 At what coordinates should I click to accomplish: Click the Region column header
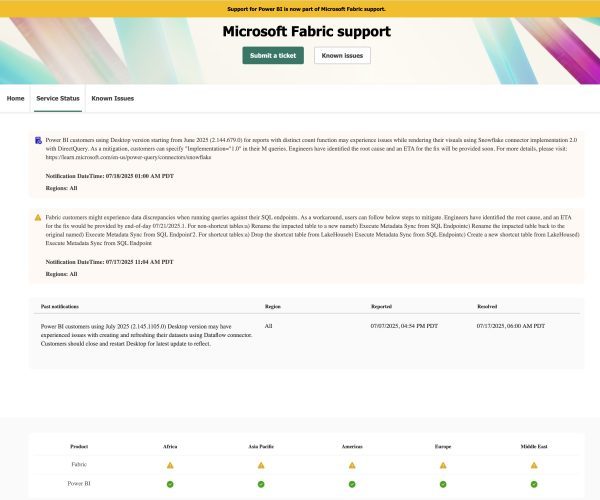[x=272, y=306]
